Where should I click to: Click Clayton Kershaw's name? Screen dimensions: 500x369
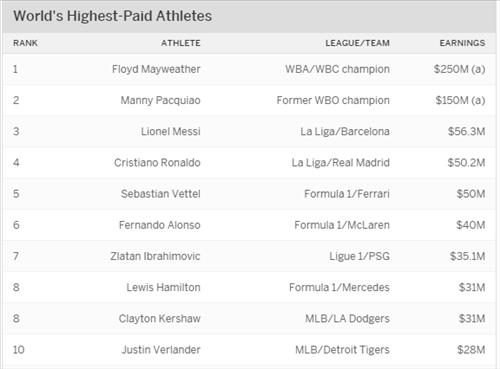(159, 319)
